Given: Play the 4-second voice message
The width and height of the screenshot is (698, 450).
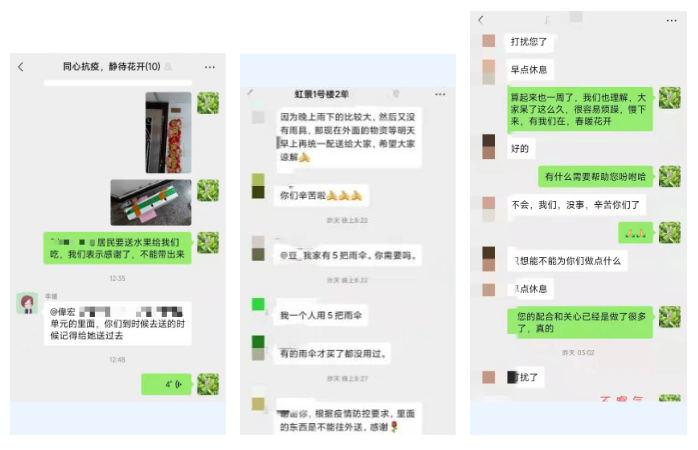Looking at the screenshot, I should point(166,384).
